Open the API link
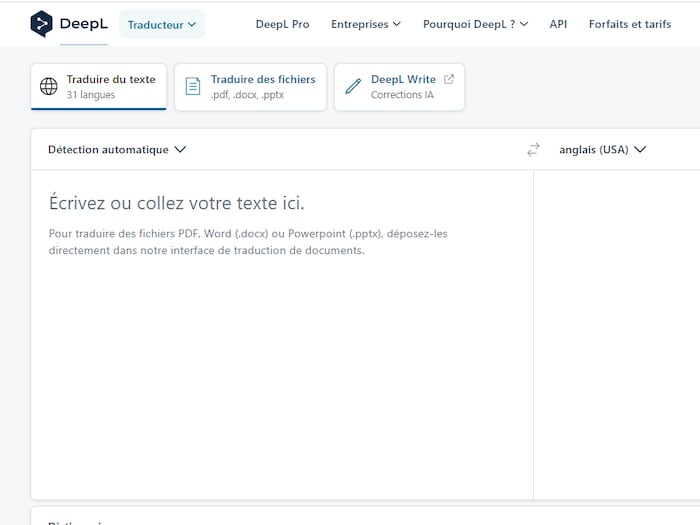700x525 pixels. click(558, 24)
